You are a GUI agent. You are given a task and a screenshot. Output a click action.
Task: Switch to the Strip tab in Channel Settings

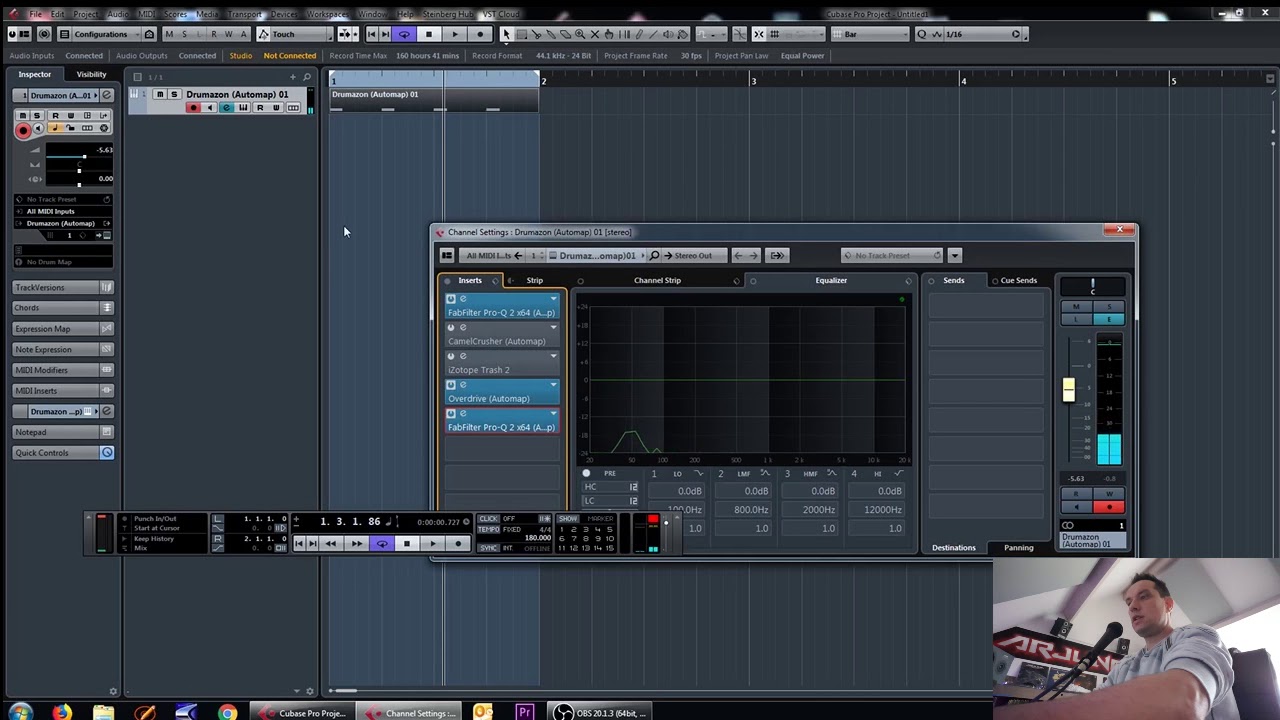coord(535,281)
